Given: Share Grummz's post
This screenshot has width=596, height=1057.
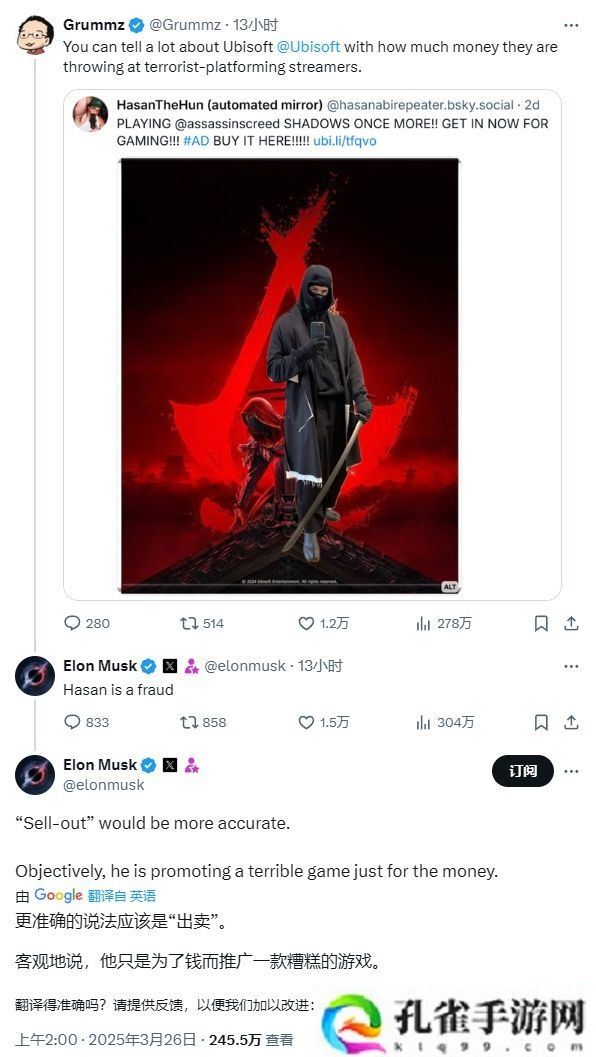Looking at the screenshot, I should [572, 624].
